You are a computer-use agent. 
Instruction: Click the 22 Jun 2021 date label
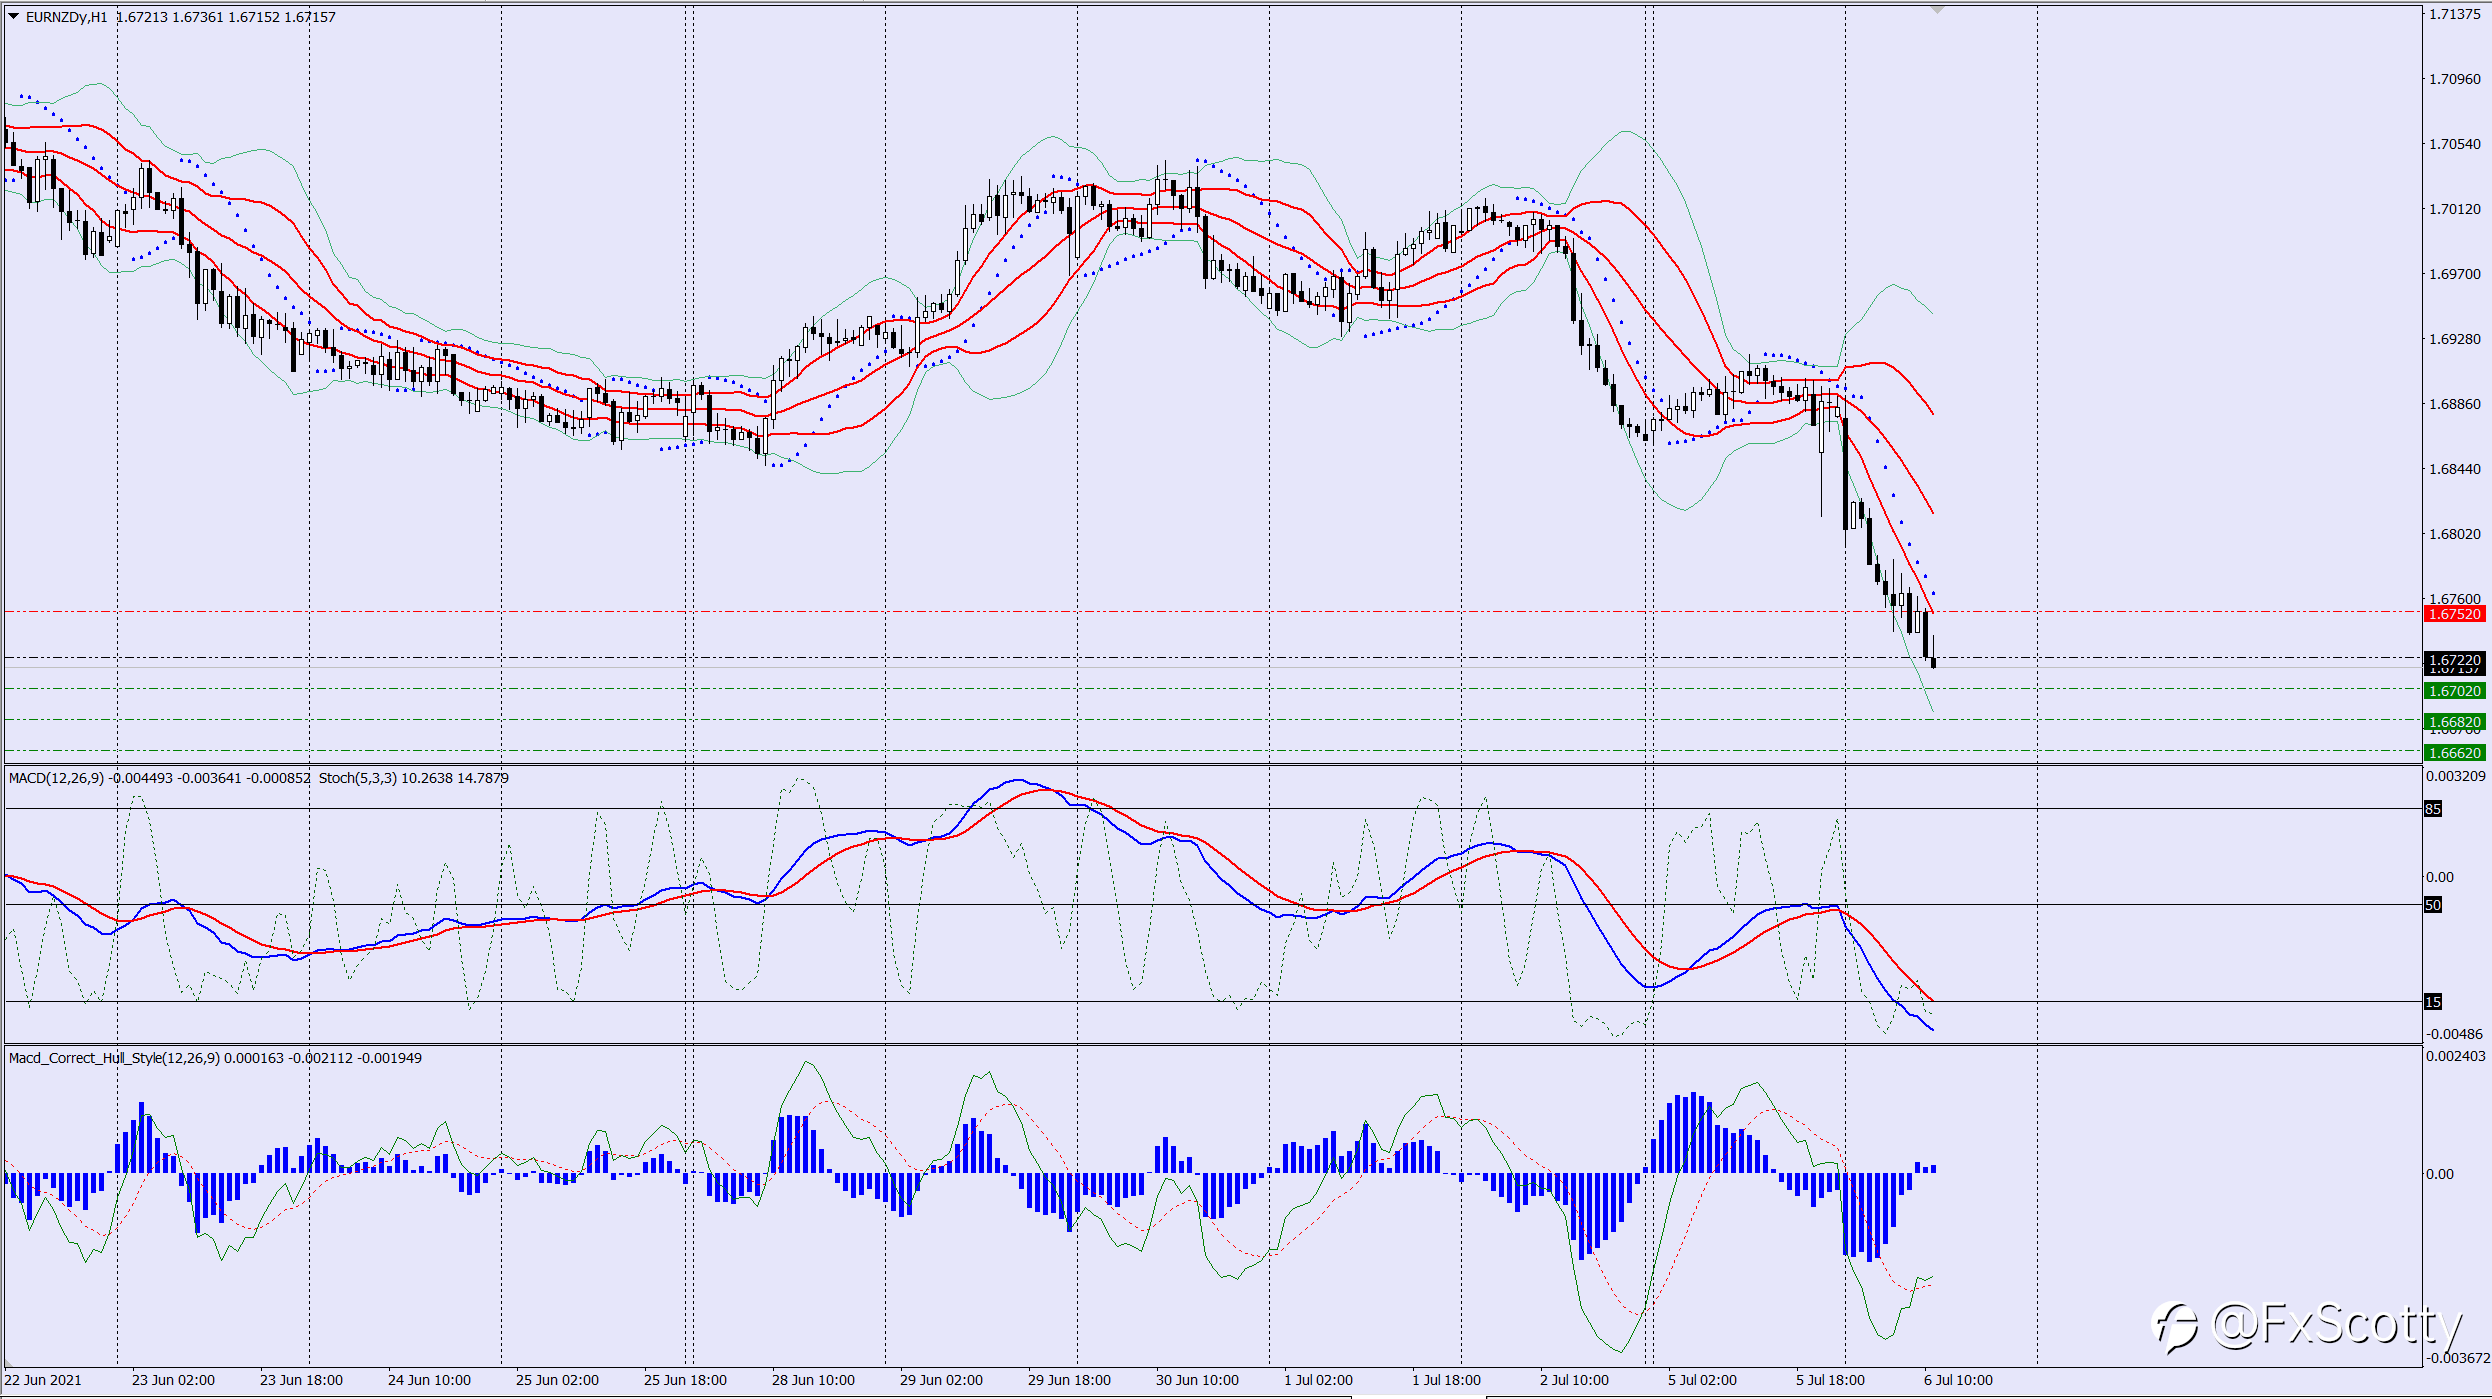coord(43,1380)
